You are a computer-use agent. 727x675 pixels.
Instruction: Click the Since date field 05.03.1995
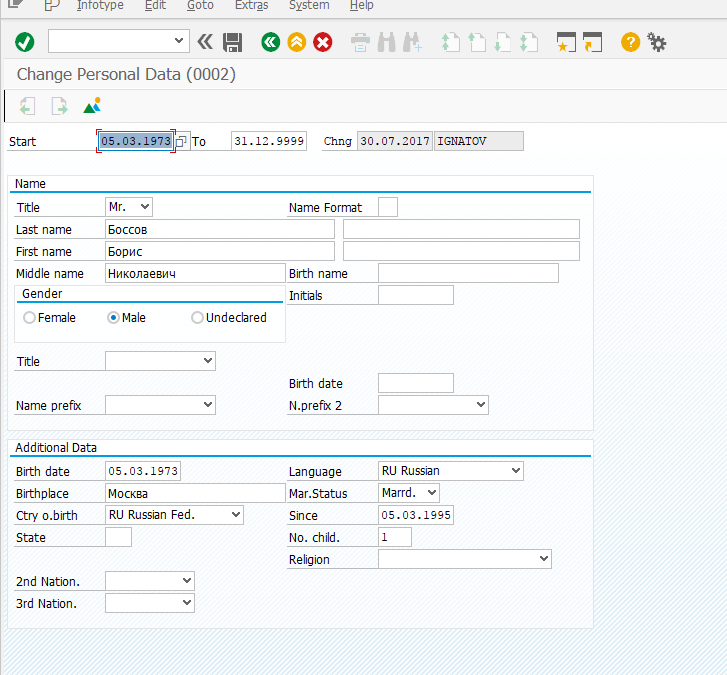pos(416,515)
